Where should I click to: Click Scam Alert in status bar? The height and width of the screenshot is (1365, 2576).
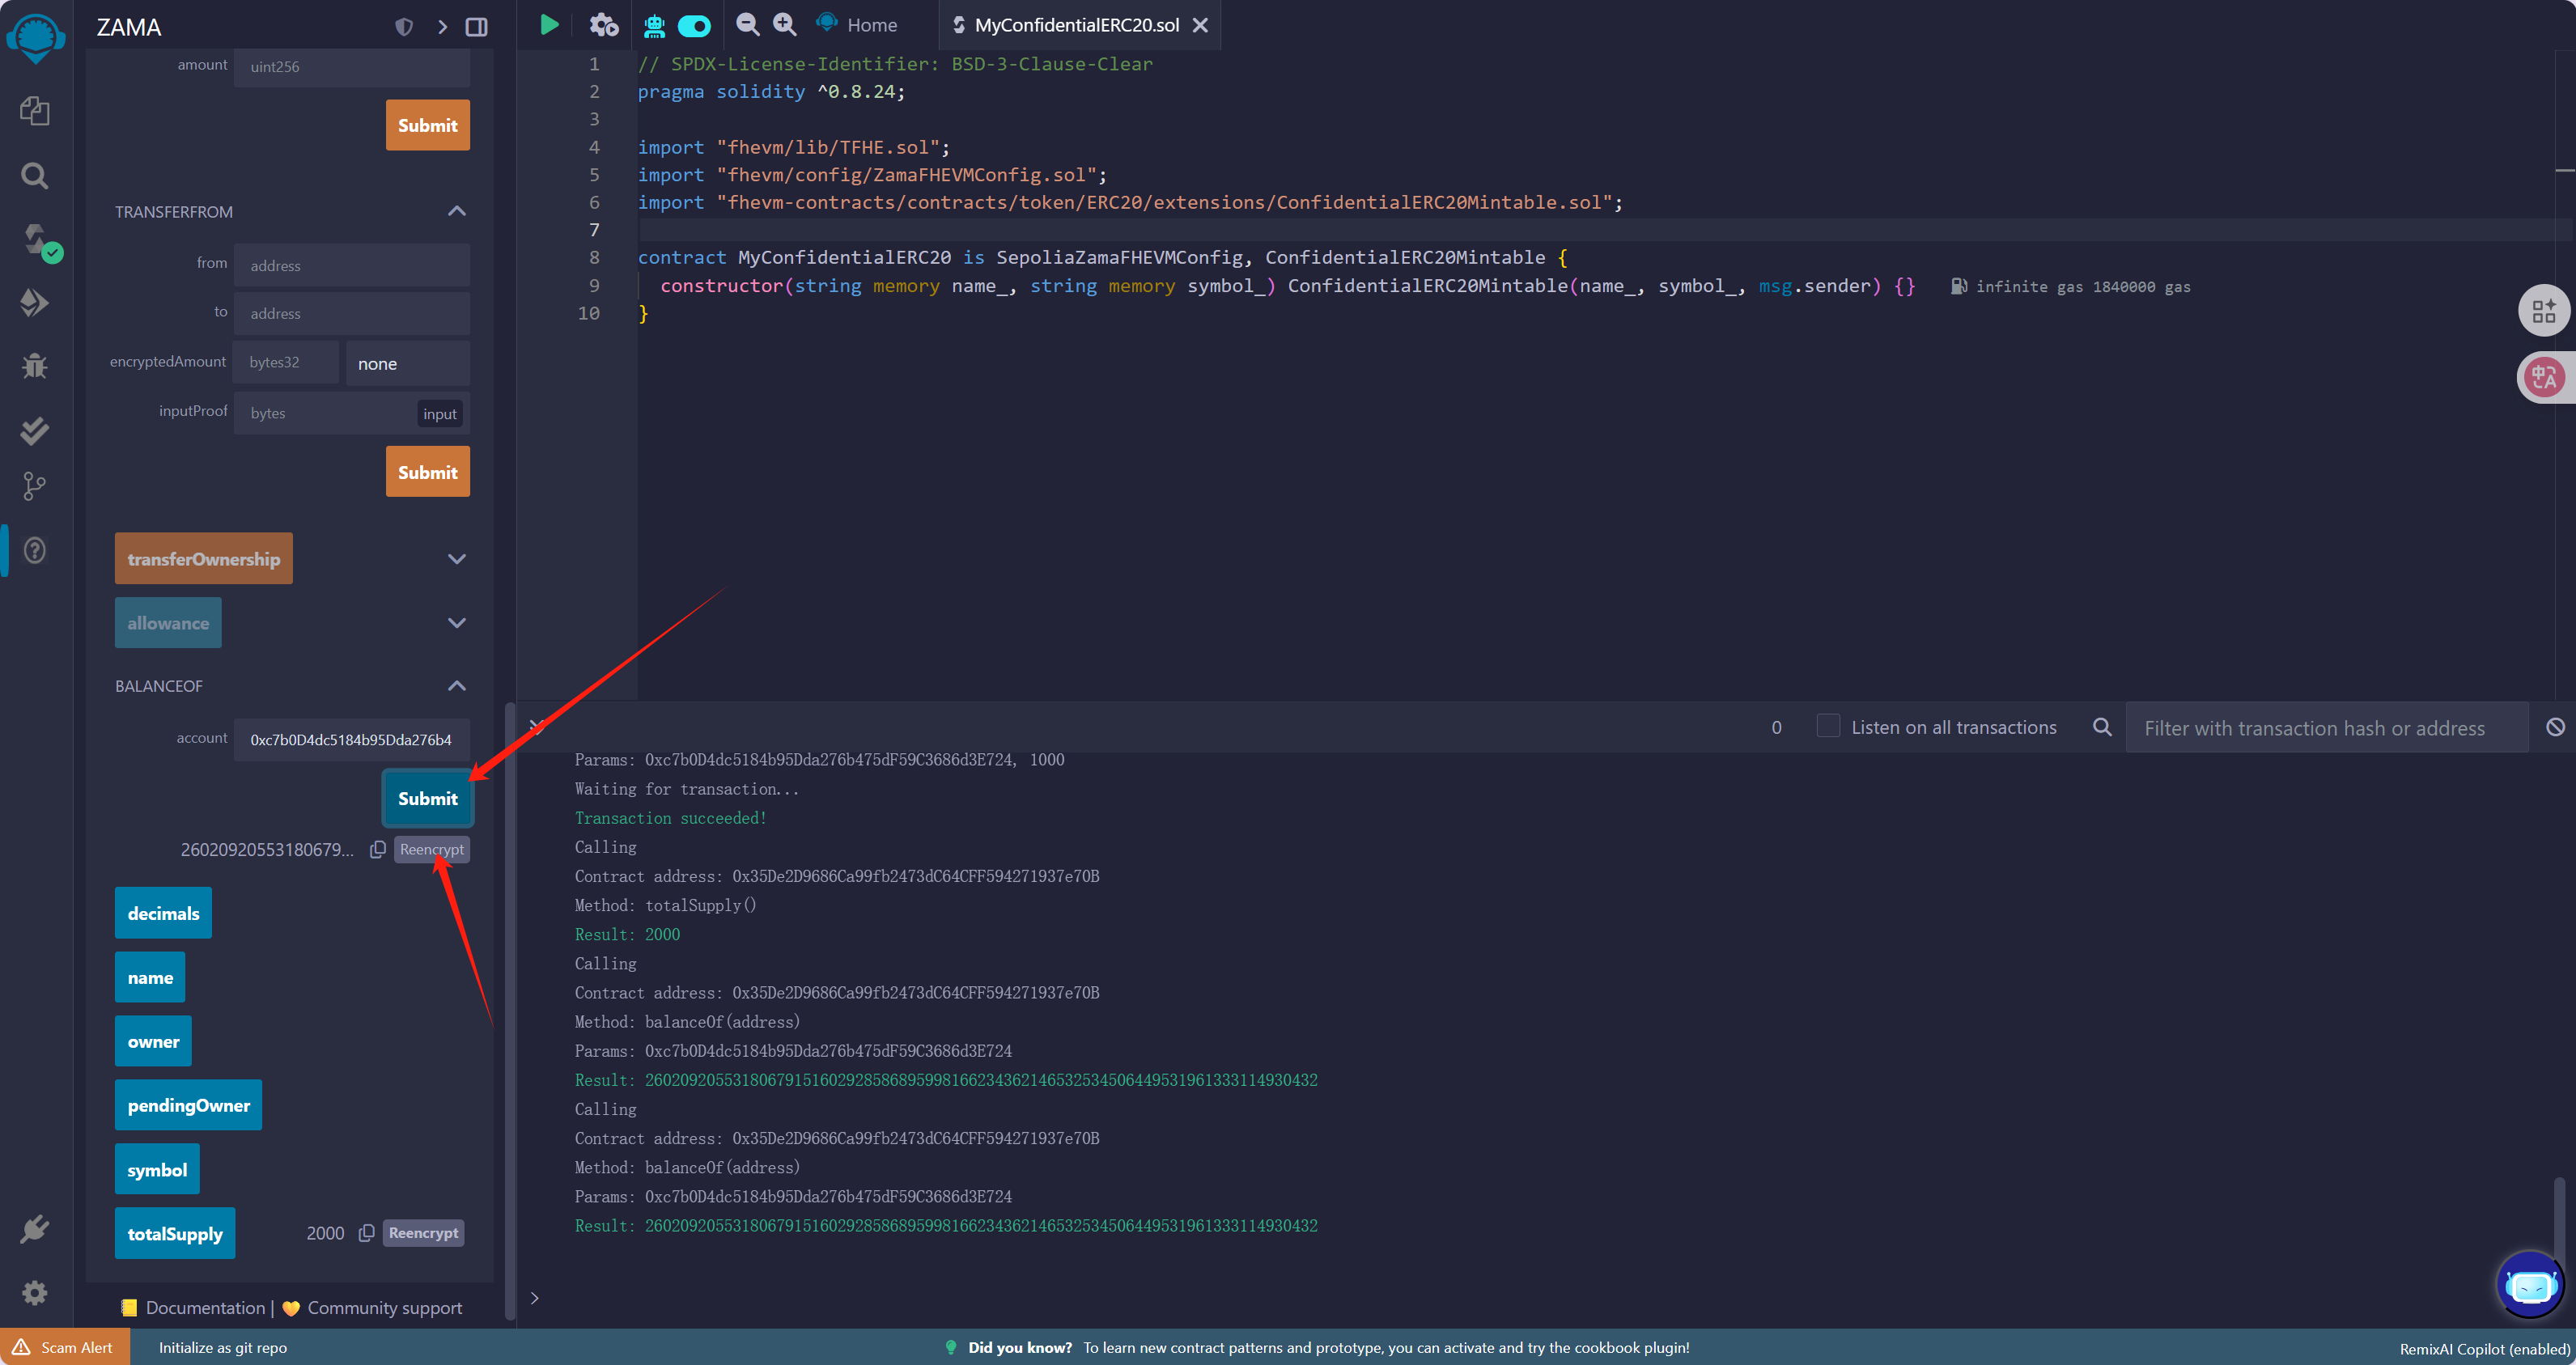pyautogui.click(x=64, y=1347)
